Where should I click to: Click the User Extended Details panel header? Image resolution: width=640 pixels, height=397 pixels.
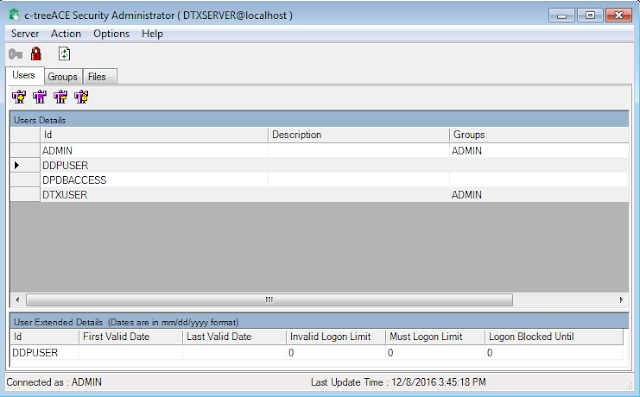[x=319, y=322]
